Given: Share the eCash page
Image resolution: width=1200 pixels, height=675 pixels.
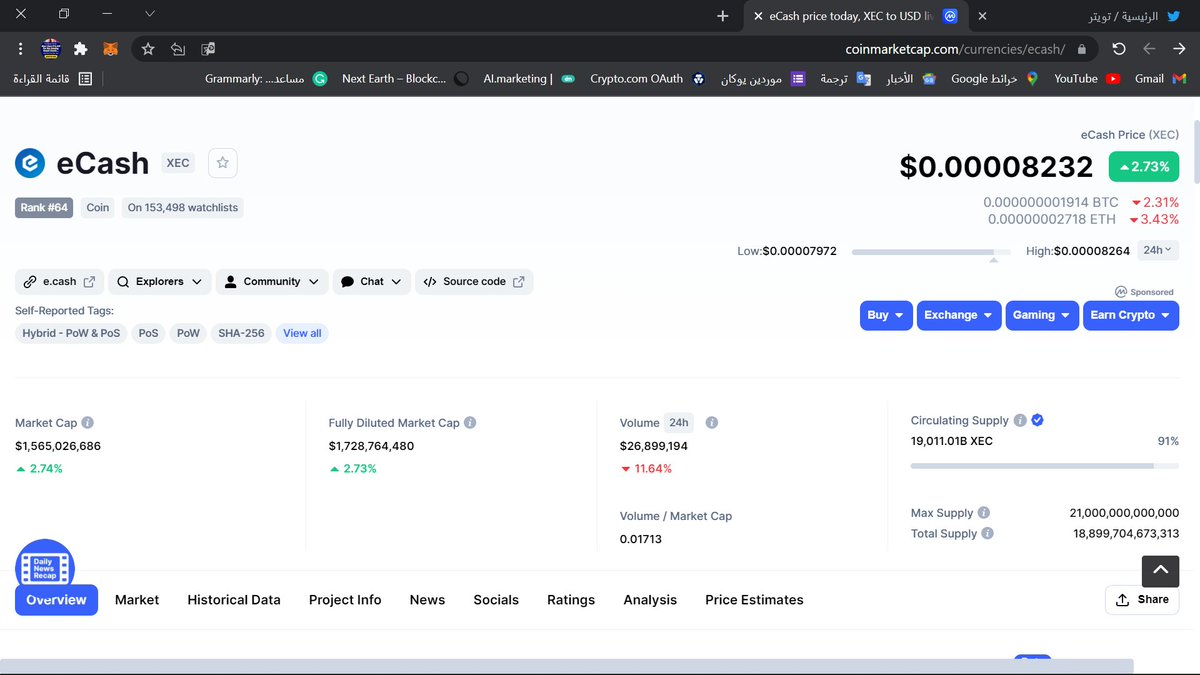Looking at the screenshot, I should click(x=1142, y=600).
